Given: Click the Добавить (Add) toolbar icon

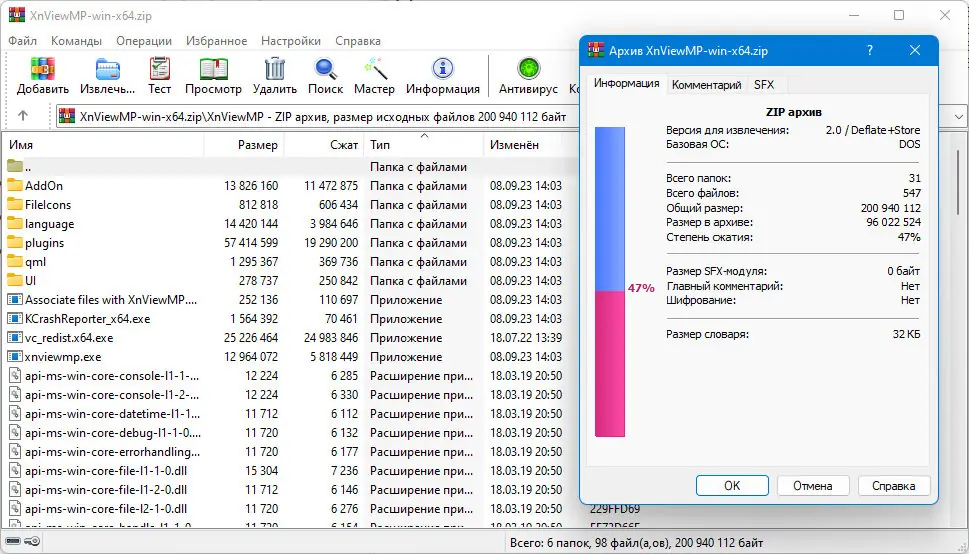Looking at the screenshot, I should 43,68.
